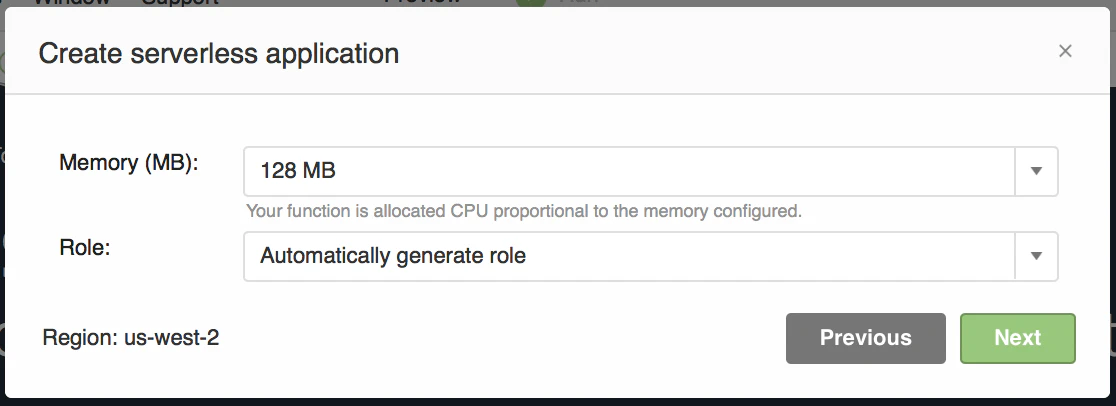Close the Create serverless application dialog
Screen dimensions: 1116x406
click(x=1065, y=51)
